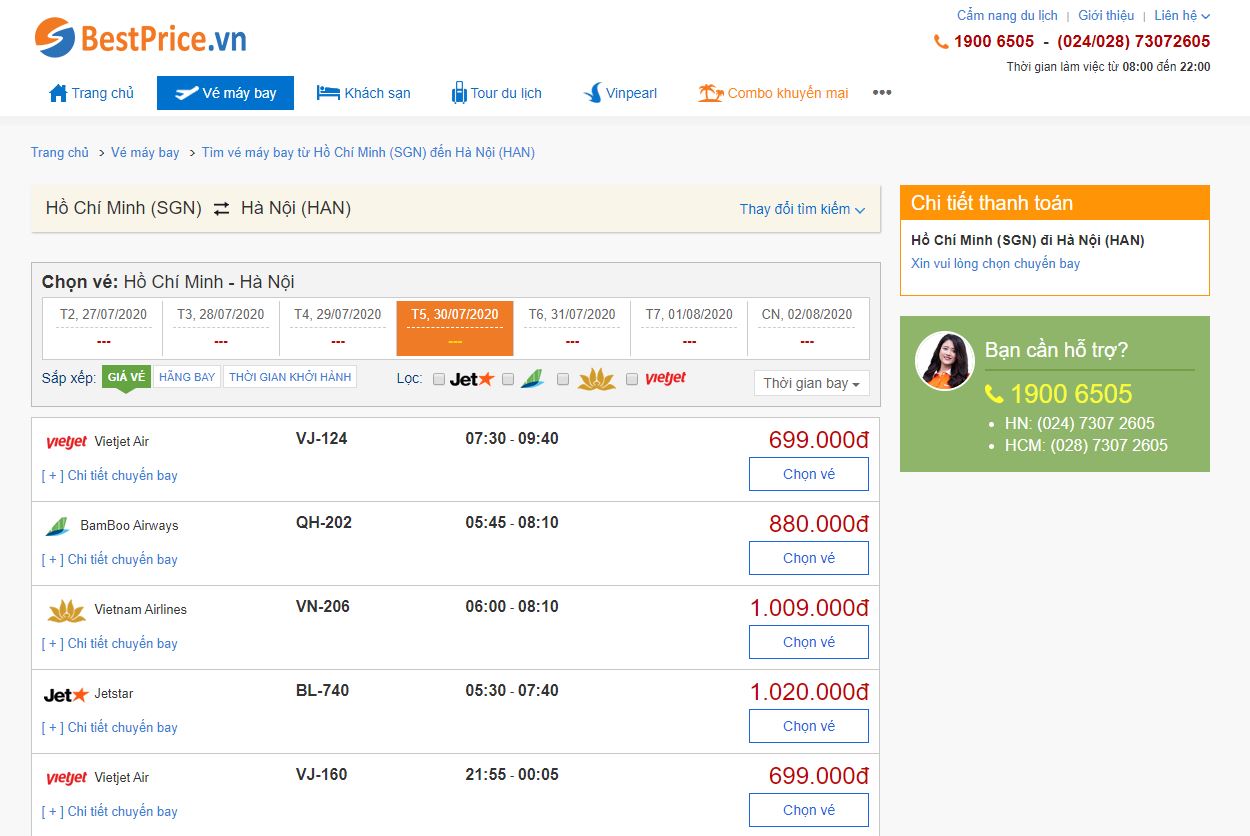Click the palm tree icon for Combo khuyến mại
The width and height of the screenshot is (1250, 836).
(x=711, y=93)
